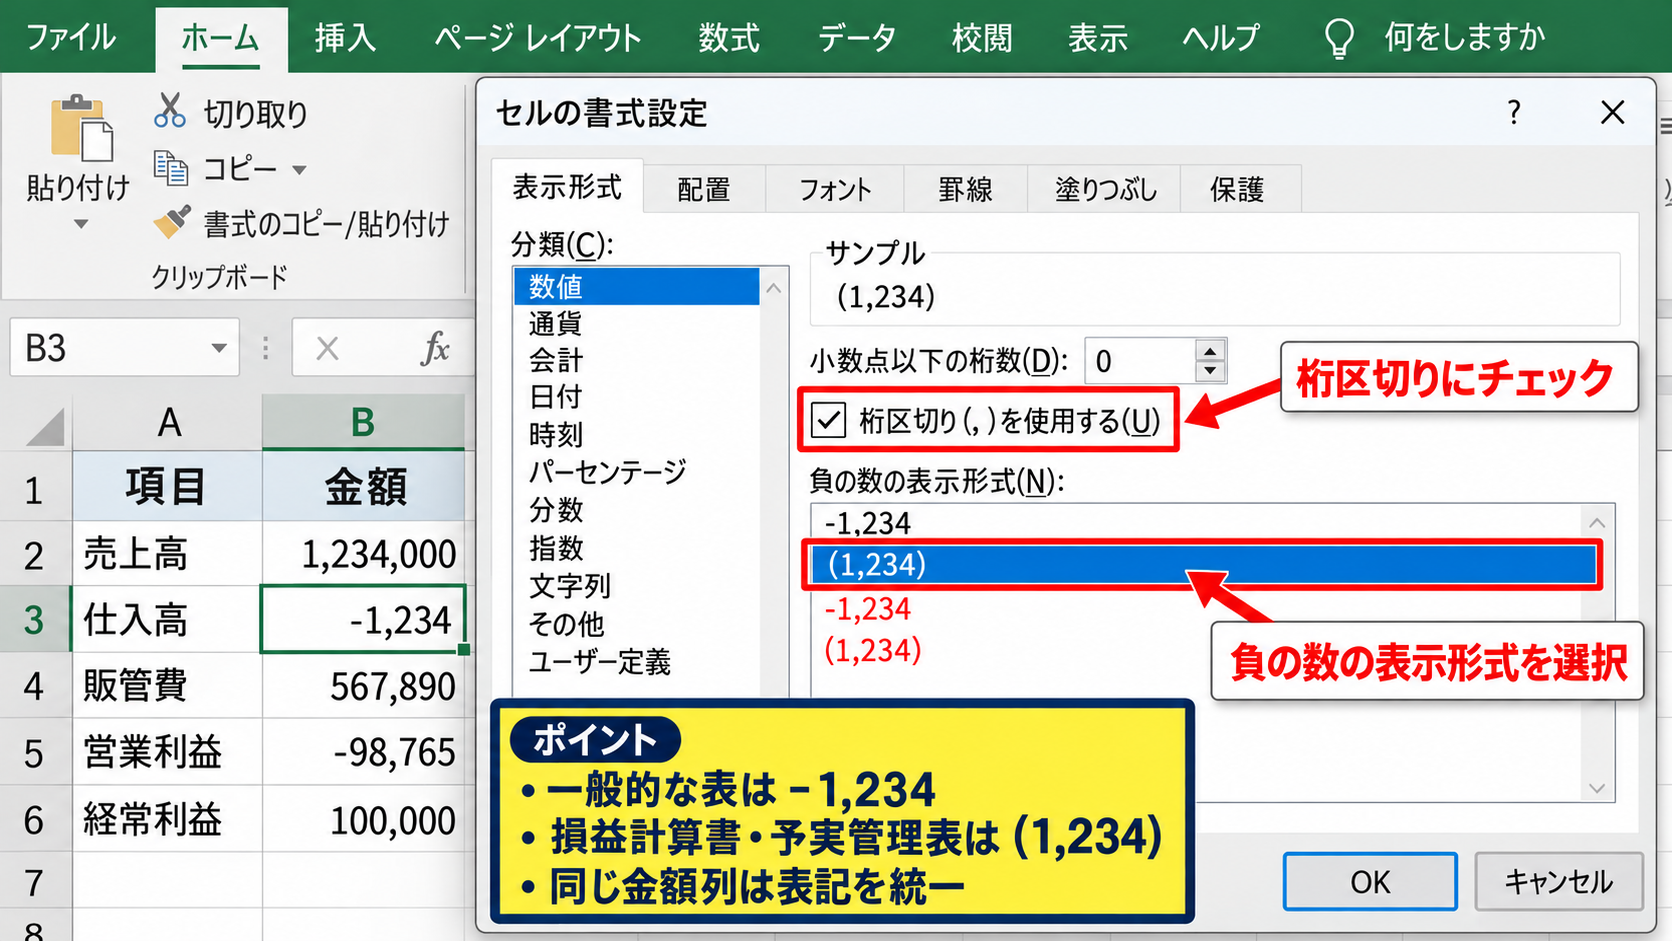
Task: Click the Format Painter brush icon
Action: pyautogui.click(x=172, y=222)
